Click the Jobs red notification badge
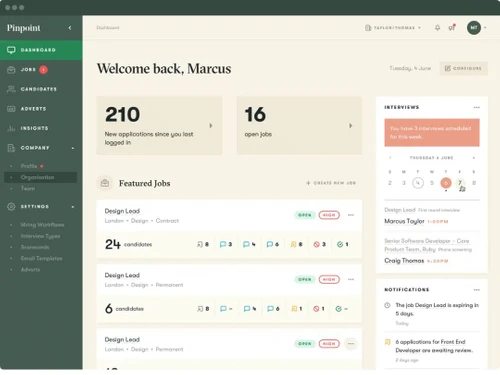This screenshot has height=375, width=500. (x=43, y=70)
